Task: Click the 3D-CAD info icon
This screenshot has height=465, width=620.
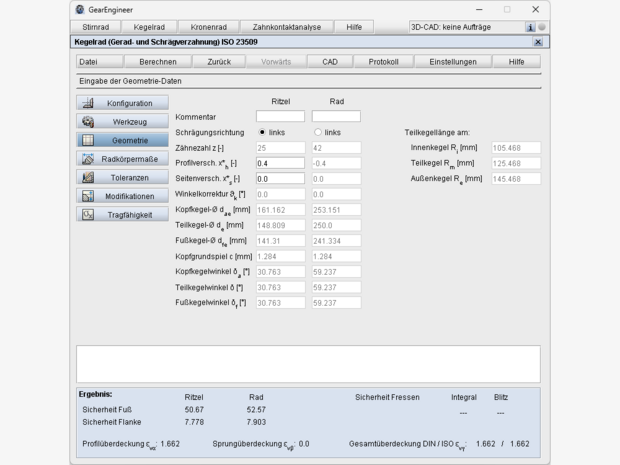Action: (529, 27)
